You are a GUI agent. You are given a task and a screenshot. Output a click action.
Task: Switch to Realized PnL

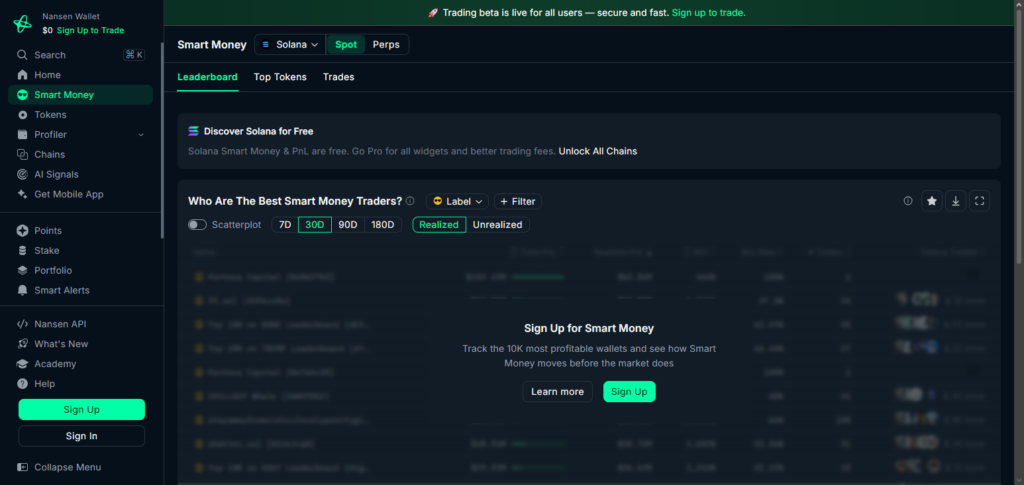(x=439, y=225)
